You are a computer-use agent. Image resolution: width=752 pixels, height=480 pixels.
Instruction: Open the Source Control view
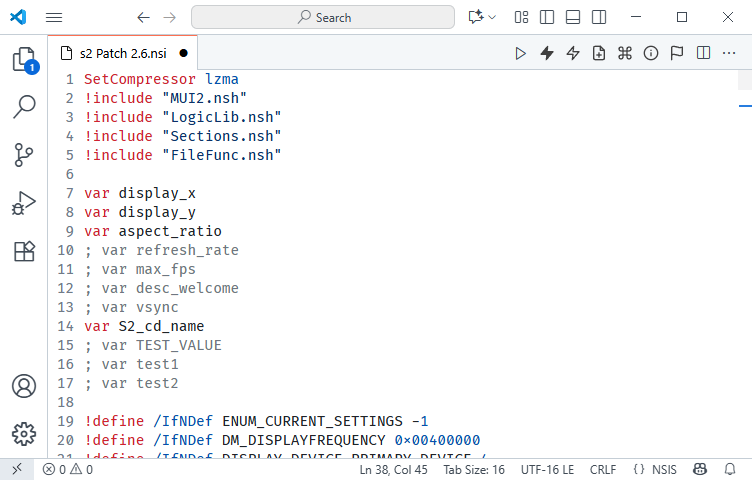click(24, 155)
